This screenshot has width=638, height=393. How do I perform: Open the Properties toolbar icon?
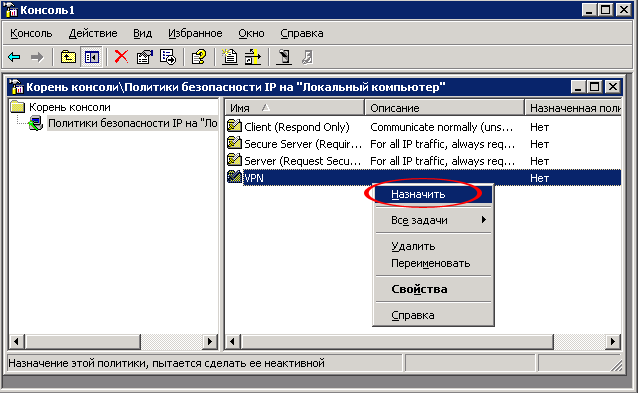click(x=144, y=57)
